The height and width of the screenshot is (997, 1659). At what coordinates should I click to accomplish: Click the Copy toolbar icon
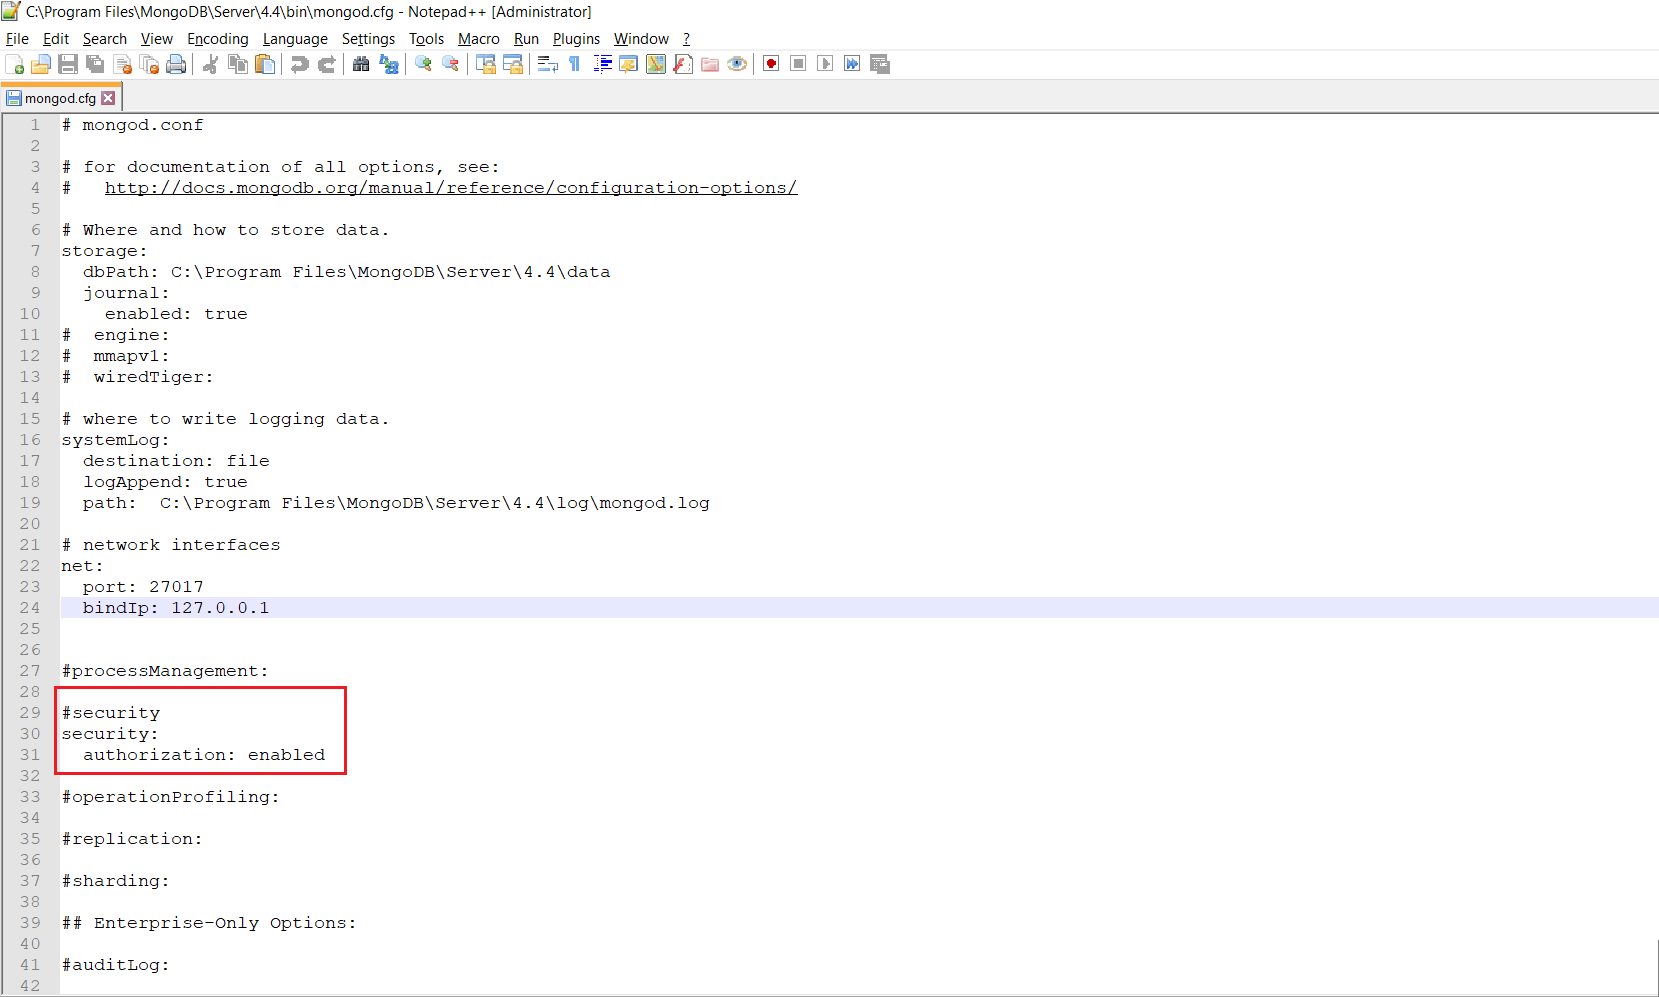click(238, 64)
